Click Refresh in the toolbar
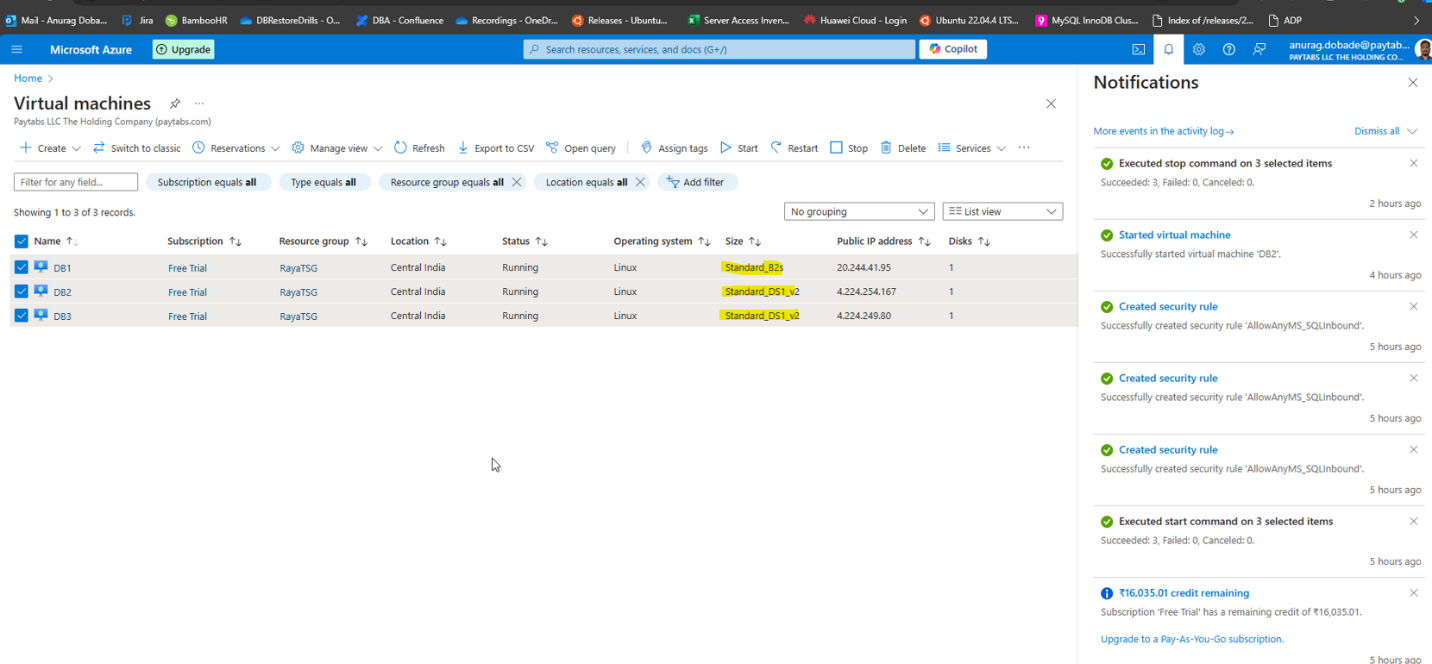The height and width of the screenshot is (664, 1432). (x=419, y=148)
